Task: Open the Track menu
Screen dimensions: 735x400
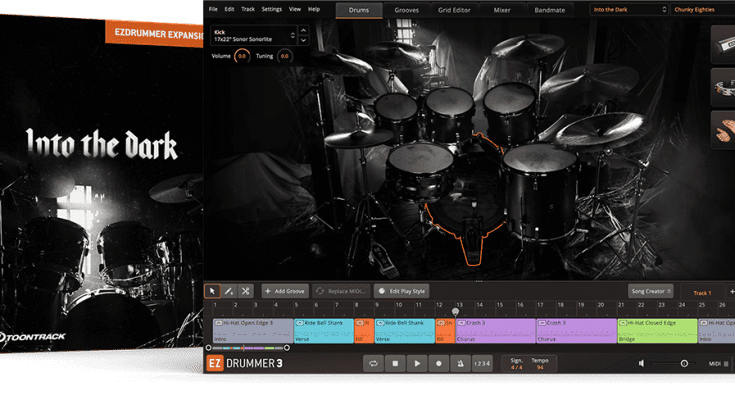Action: pyautogui.click(x=247, y=9)
